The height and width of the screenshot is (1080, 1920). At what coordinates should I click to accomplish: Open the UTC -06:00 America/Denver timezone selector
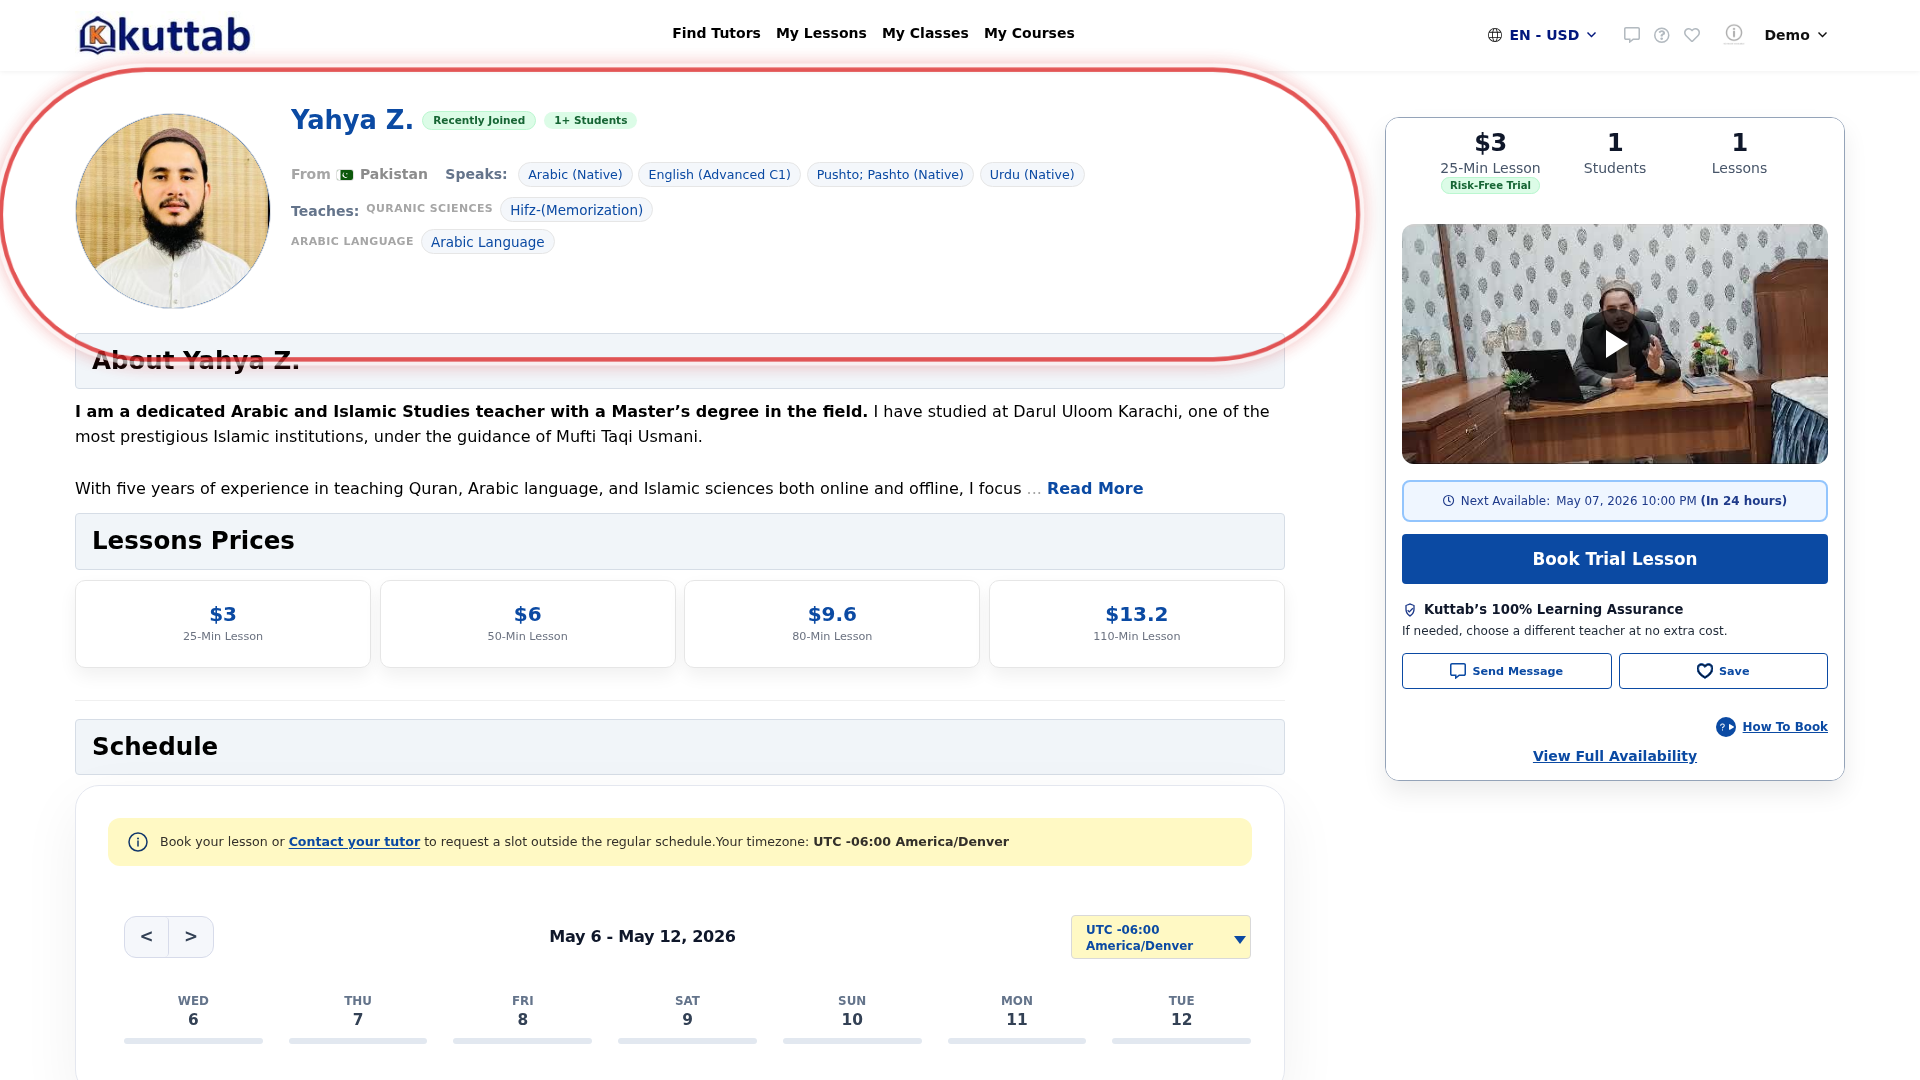pos(1160,937)
